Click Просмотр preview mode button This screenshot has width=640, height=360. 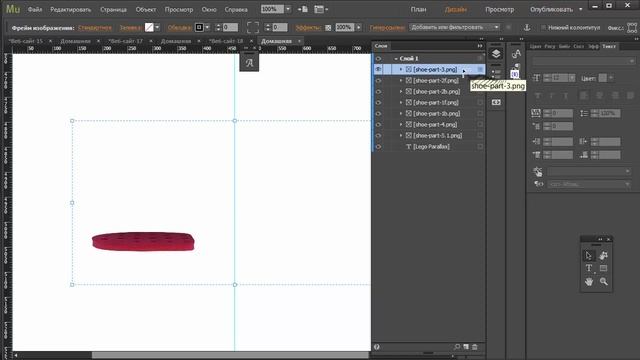(x=500, y=9)
